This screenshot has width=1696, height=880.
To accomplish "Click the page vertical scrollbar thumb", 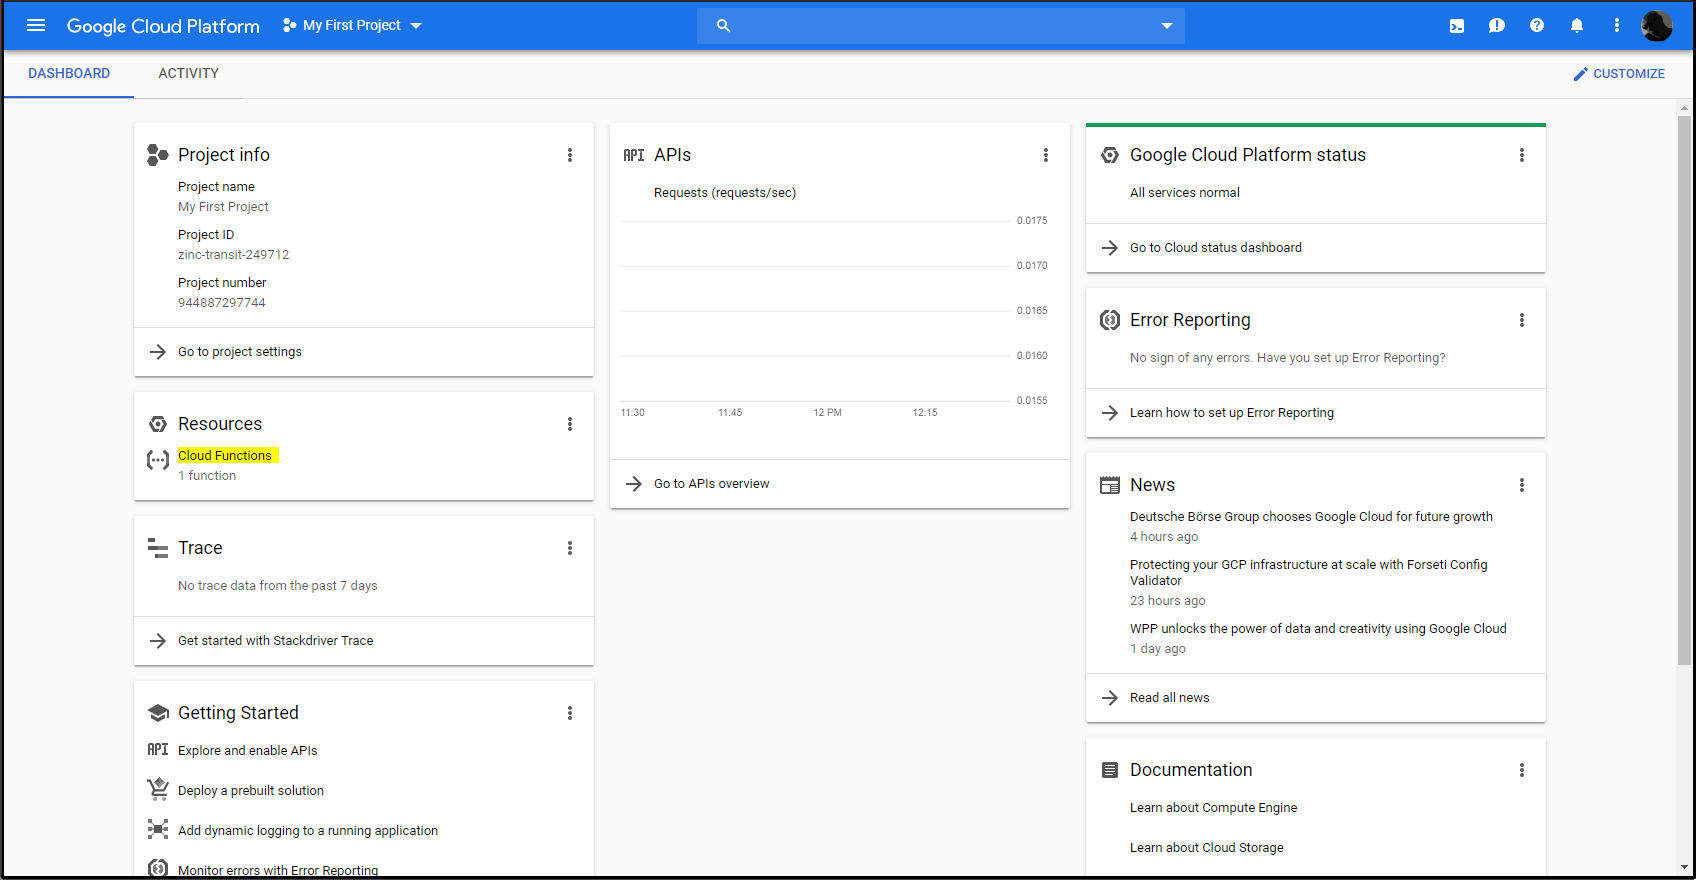I will [1685, 390].
